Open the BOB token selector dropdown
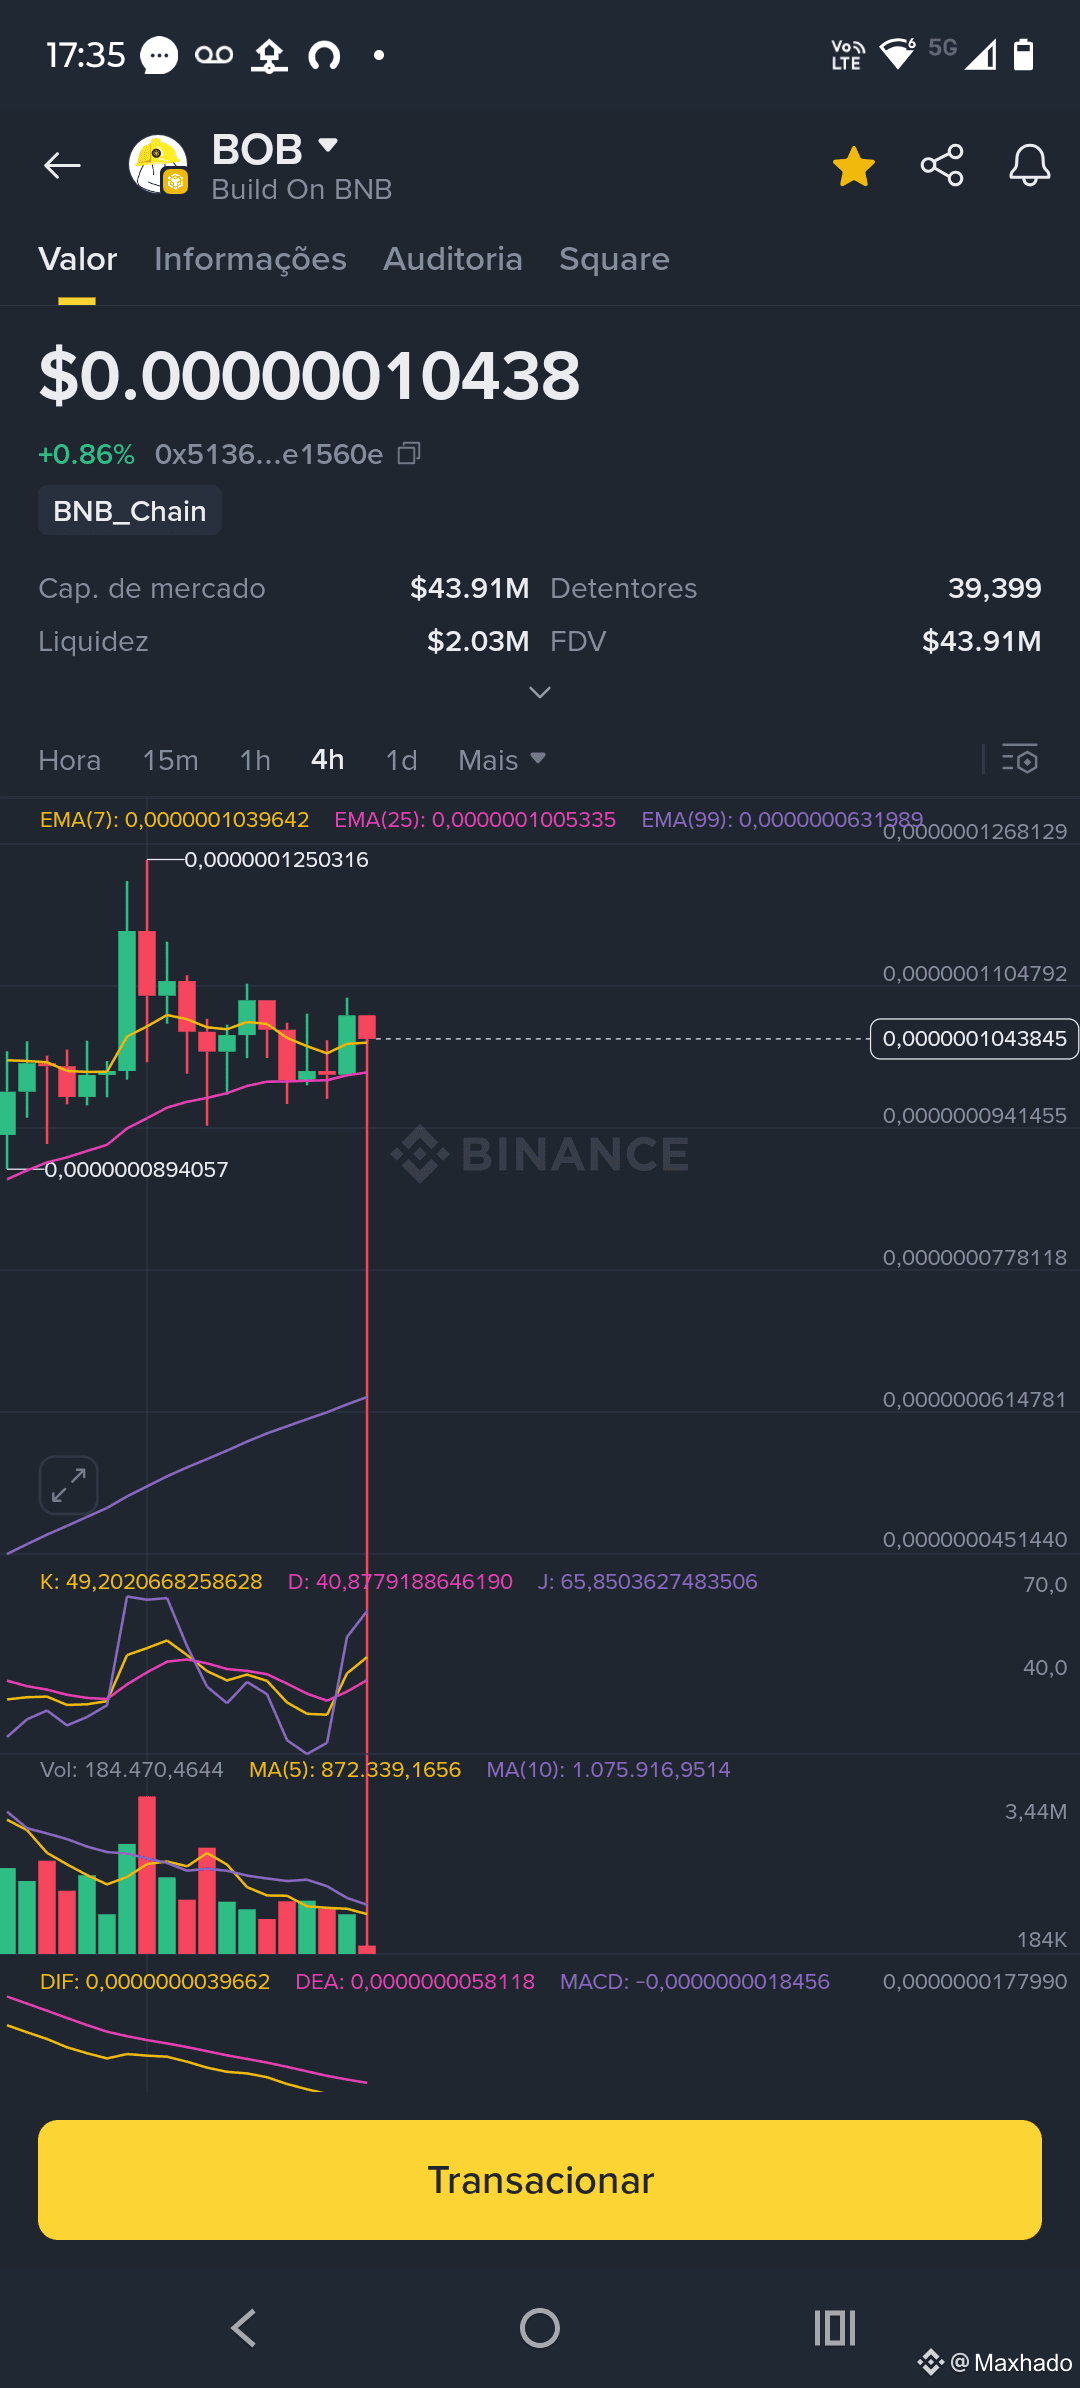The width and height of the screenshot is (1080, 2388). [327, 146]
